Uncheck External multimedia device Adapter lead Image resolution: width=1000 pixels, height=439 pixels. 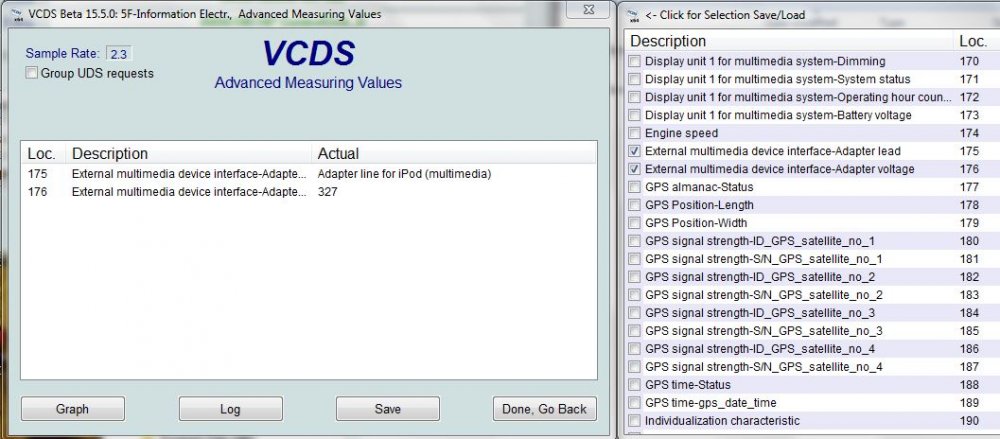(x=635, y=151)
